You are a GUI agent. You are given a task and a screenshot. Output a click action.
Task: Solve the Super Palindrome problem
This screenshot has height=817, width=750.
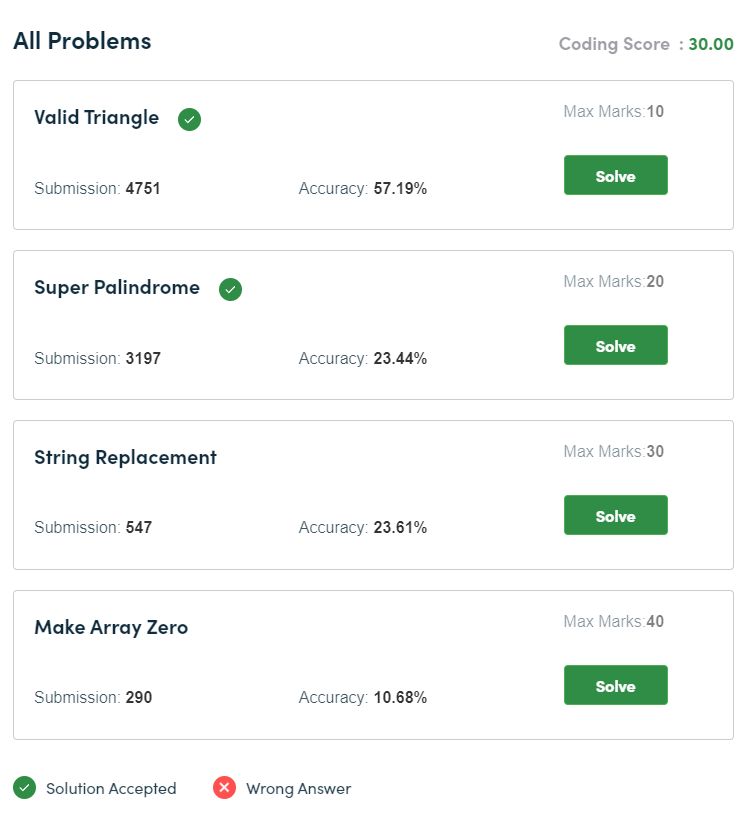[616, 345]
